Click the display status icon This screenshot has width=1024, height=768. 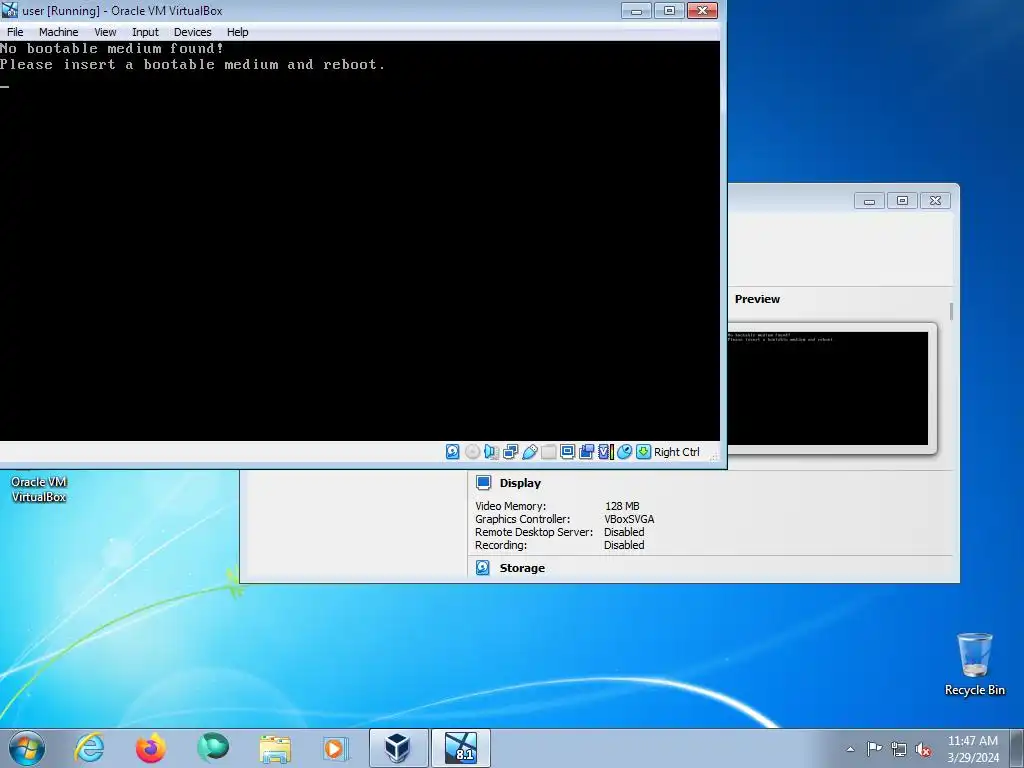568,451
